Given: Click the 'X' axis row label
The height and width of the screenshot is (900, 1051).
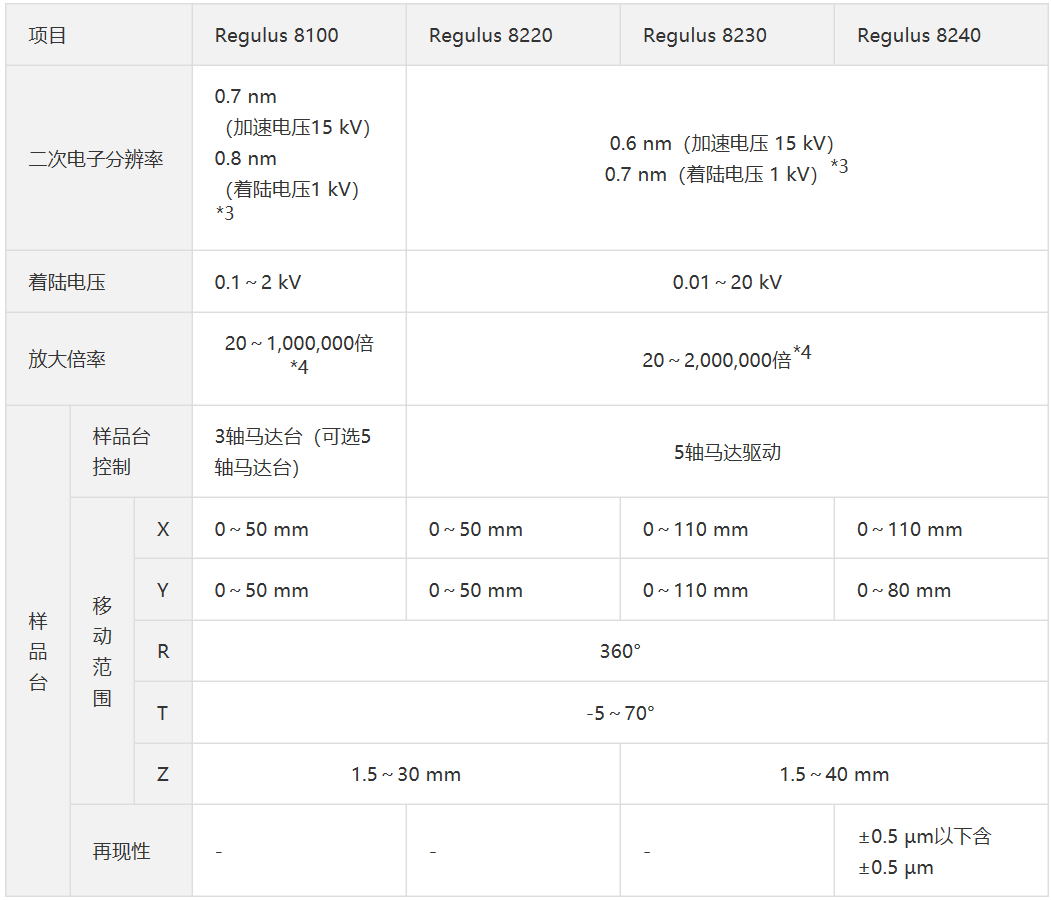Looking at the screenshot, I should tap(163, 529).
